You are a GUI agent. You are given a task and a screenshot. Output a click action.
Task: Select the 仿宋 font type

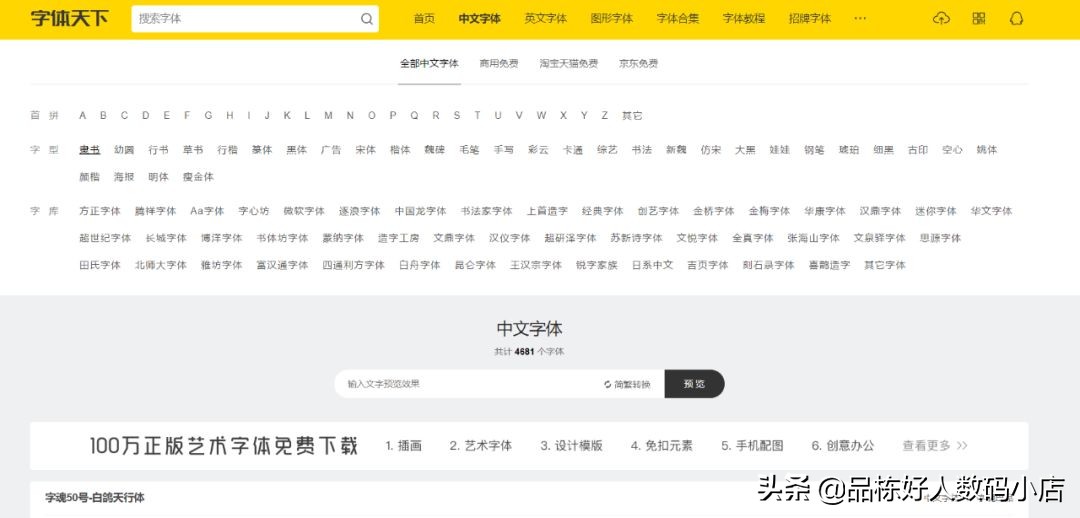[711, 149]
